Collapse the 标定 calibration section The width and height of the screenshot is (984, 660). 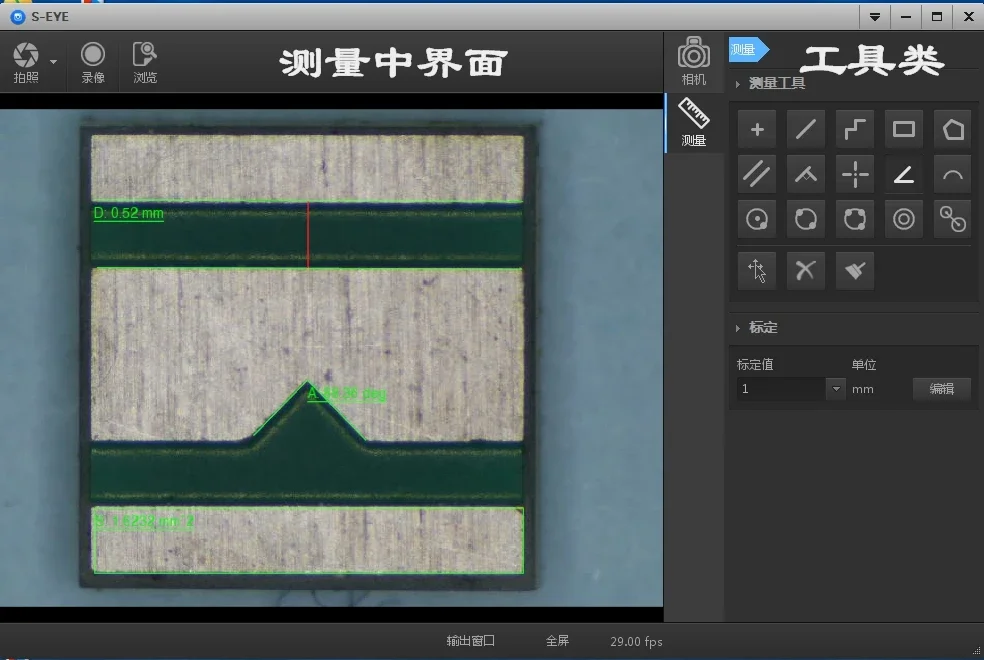coord(738,328)
